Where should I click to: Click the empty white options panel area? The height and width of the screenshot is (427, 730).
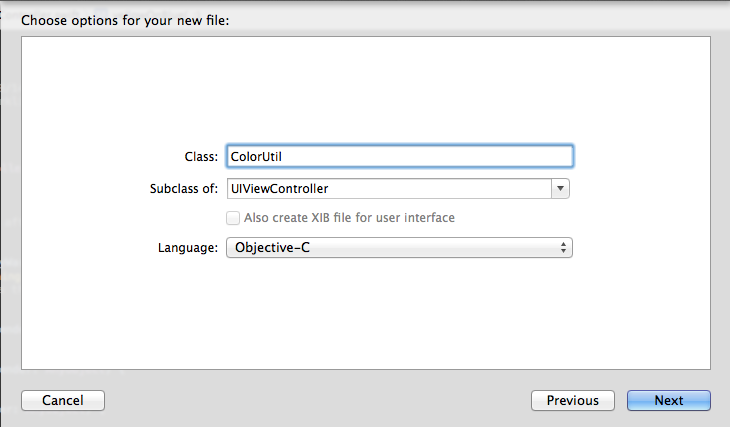click(x=366, y=88)
